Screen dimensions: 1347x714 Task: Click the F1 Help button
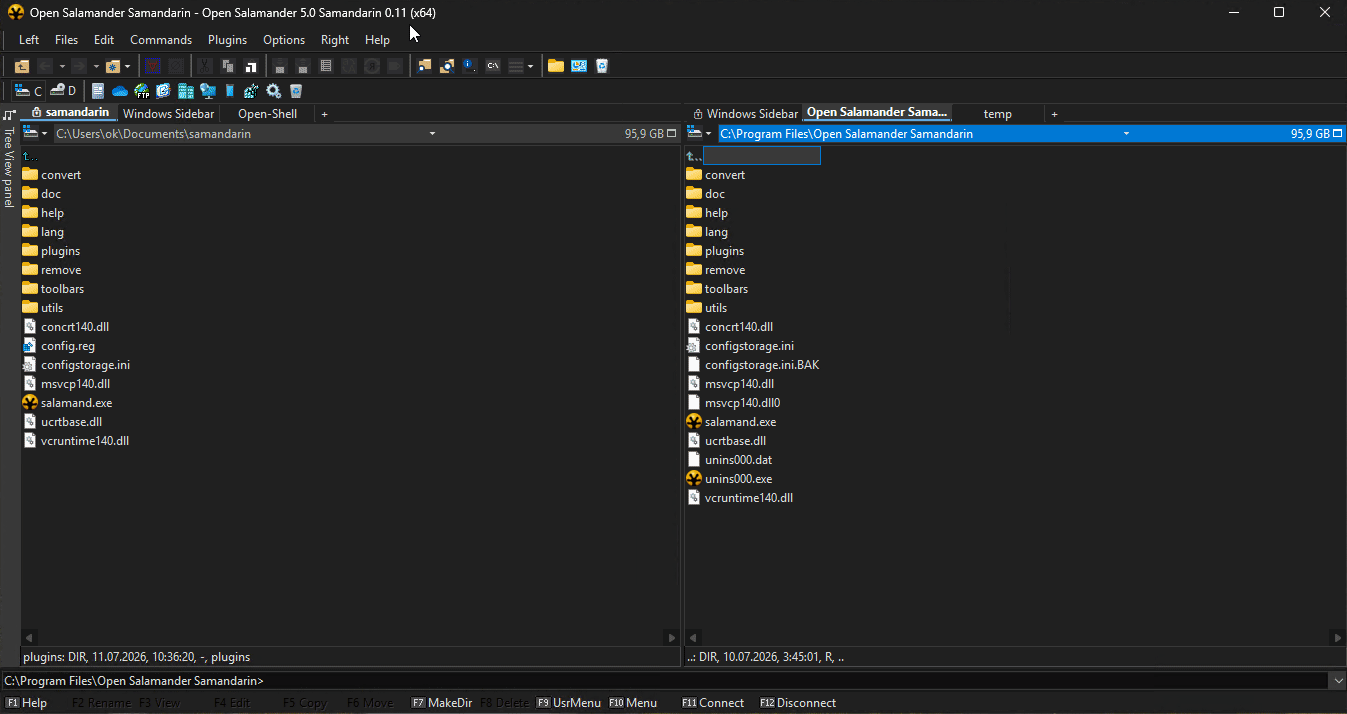coord(27,703)
